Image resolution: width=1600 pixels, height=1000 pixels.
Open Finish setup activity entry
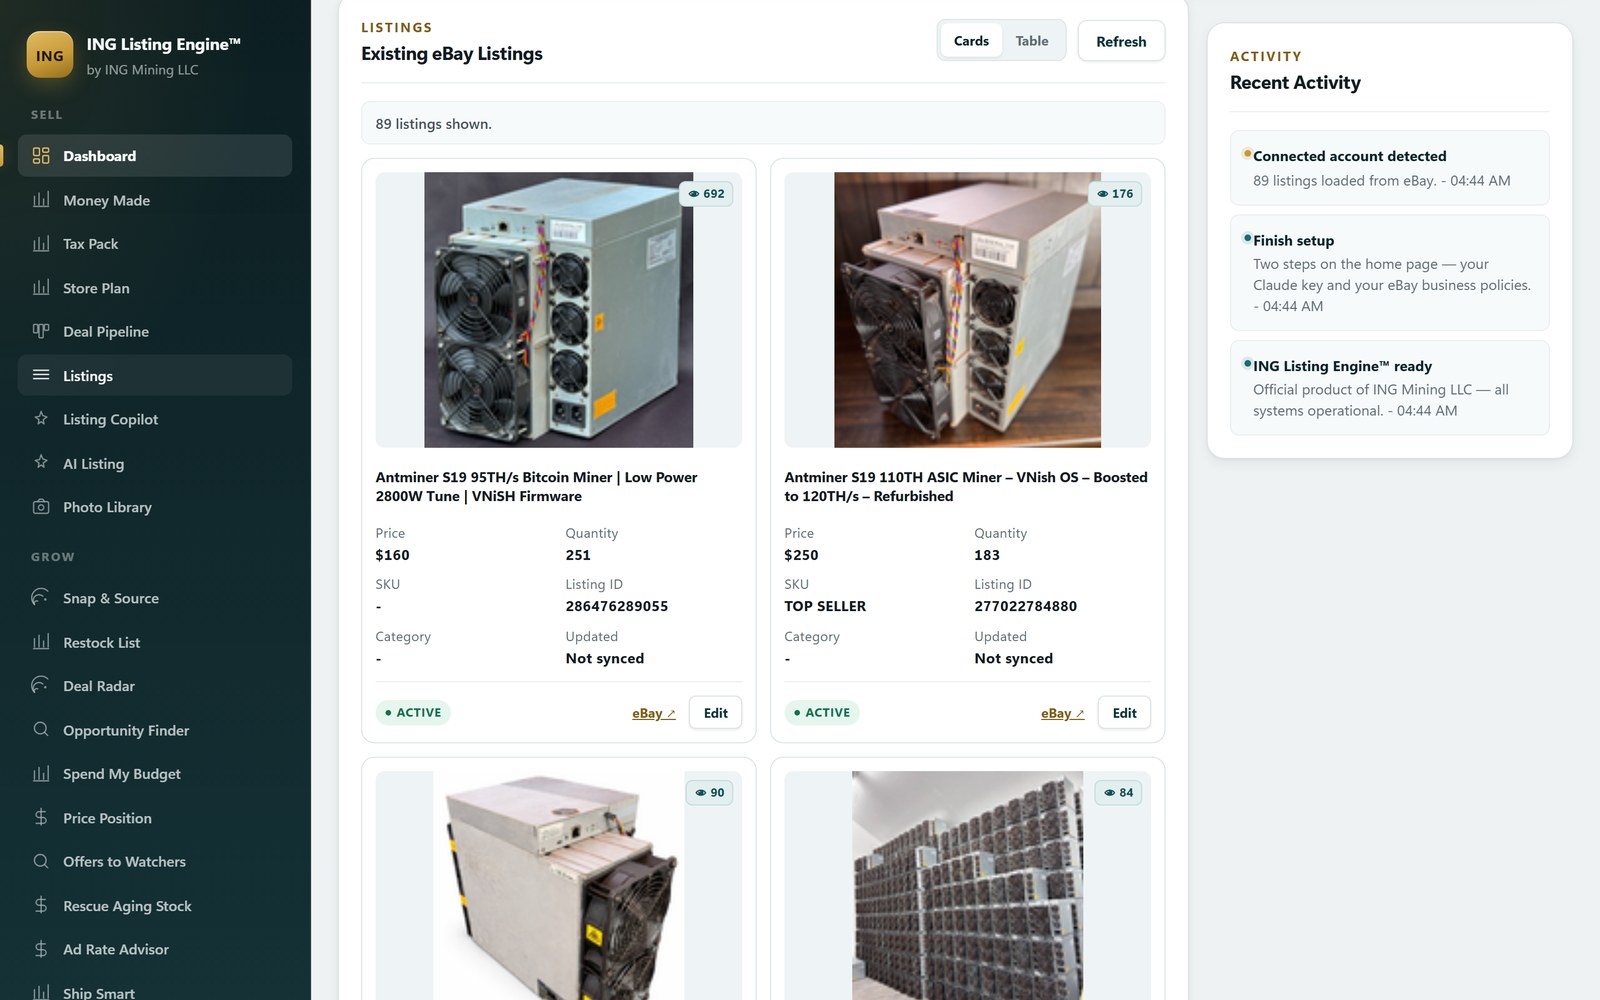pos(1389,273)
